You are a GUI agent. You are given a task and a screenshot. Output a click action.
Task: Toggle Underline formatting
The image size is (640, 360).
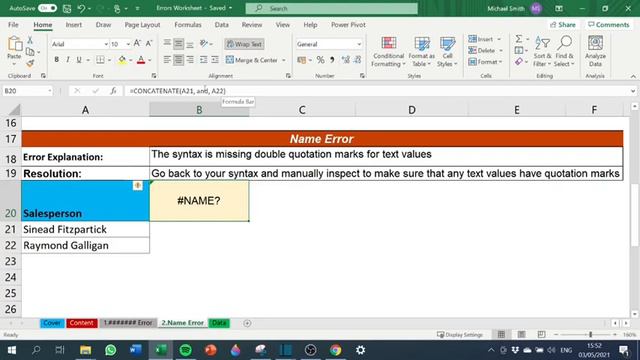point(79,60)
